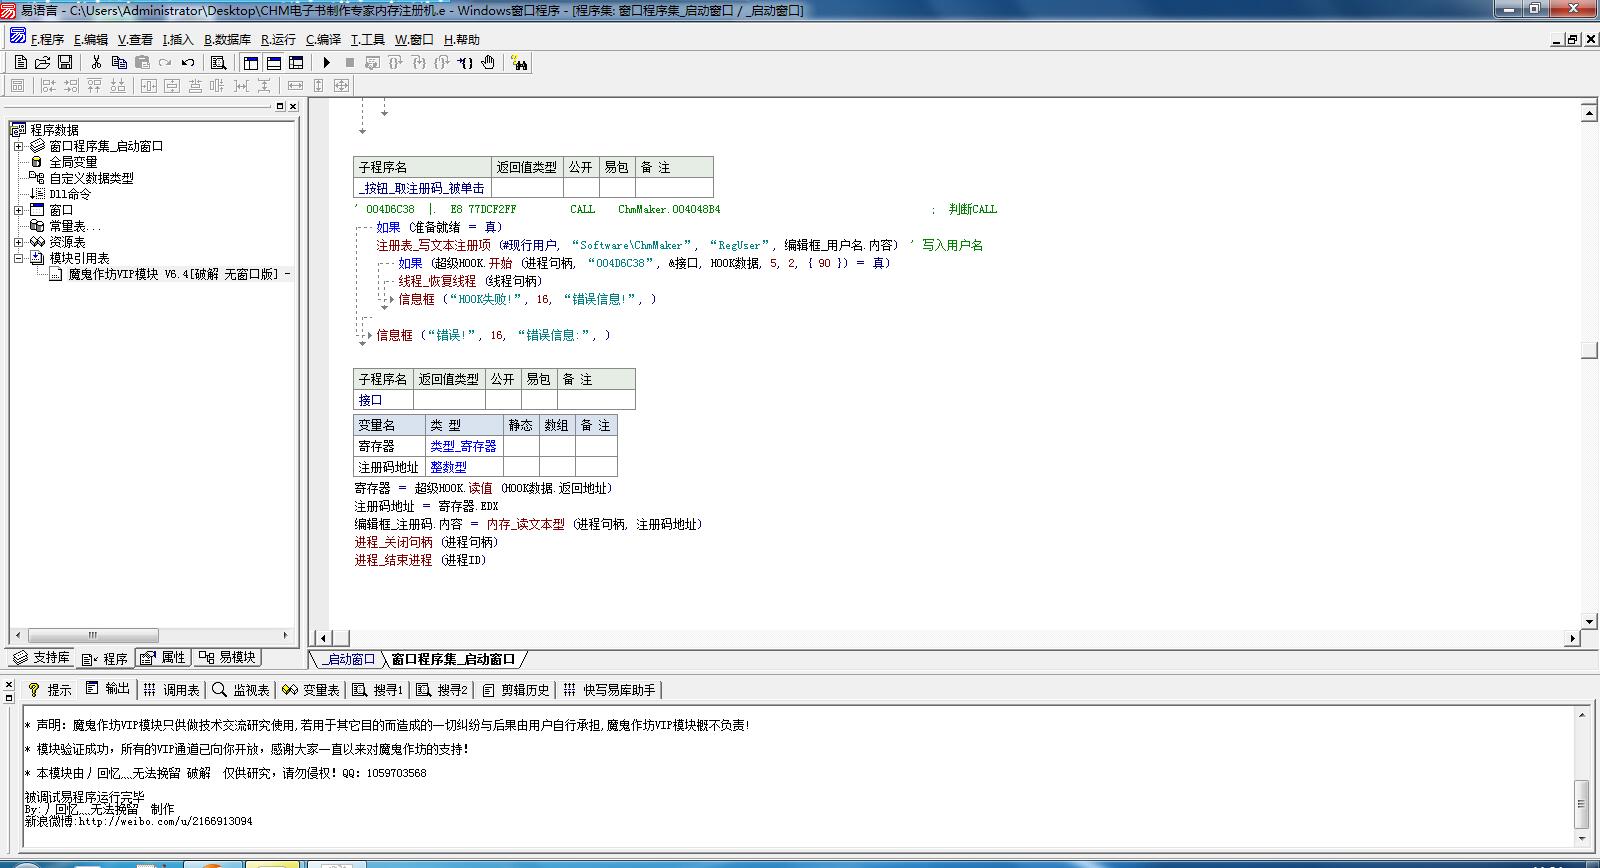Click the Same height layout icon
1600x868 pixels.
318,86
